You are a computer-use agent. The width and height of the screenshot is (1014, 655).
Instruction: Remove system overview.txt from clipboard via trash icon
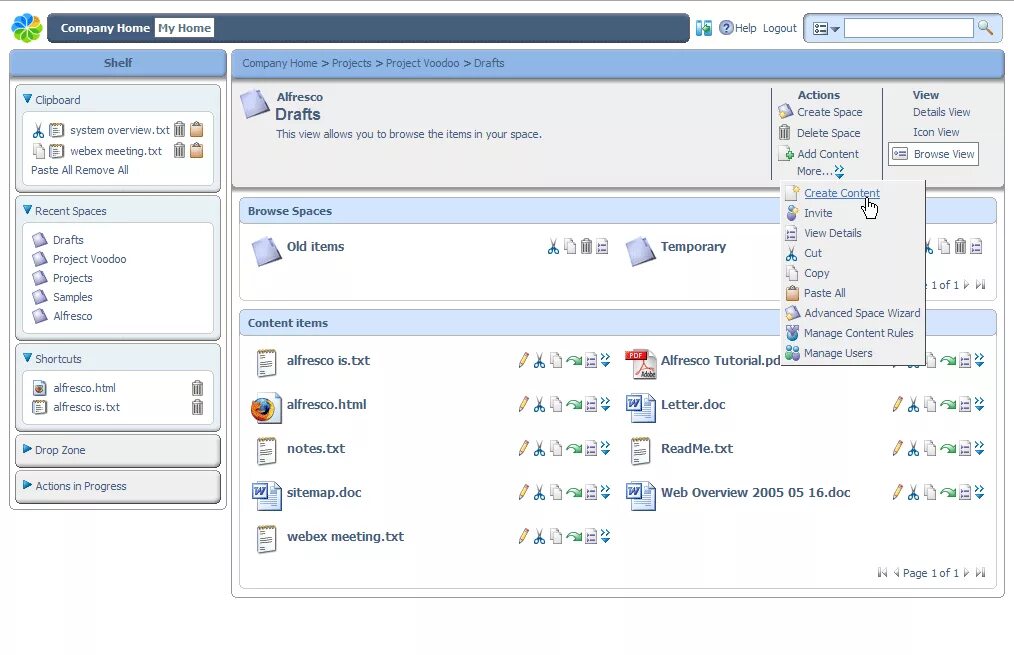coord(179,129)
